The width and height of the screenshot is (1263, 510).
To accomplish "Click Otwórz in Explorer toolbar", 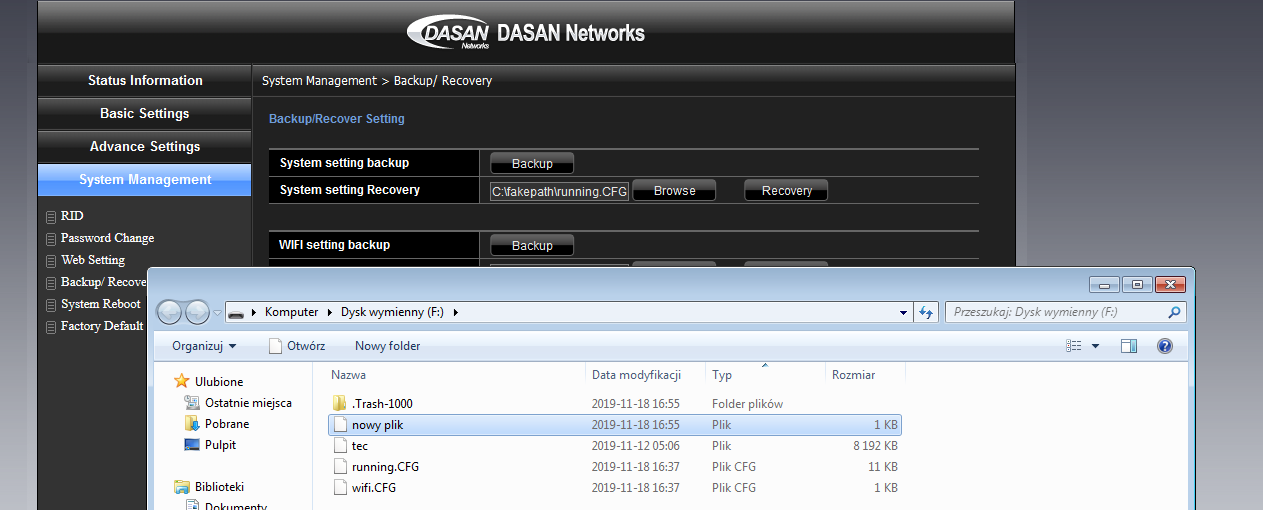I will pyautogui.click(x=296, y=346).
